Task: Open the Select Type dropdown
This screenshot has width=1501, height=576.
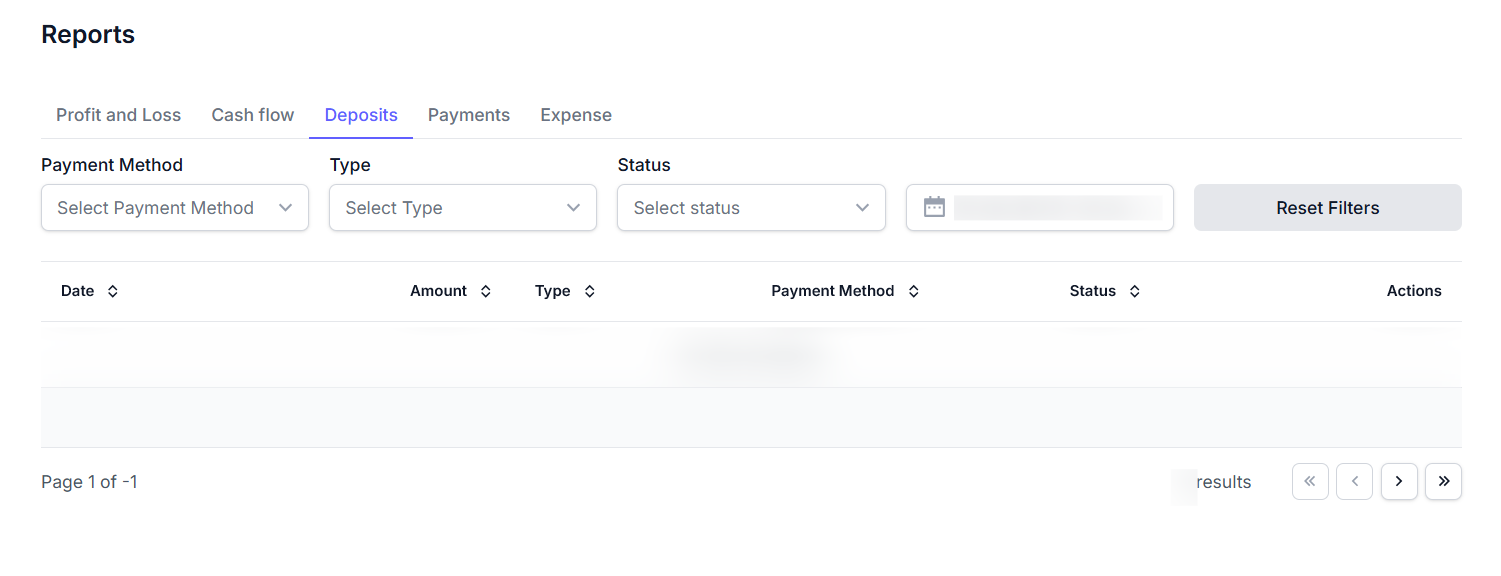Action: point(463,208)
